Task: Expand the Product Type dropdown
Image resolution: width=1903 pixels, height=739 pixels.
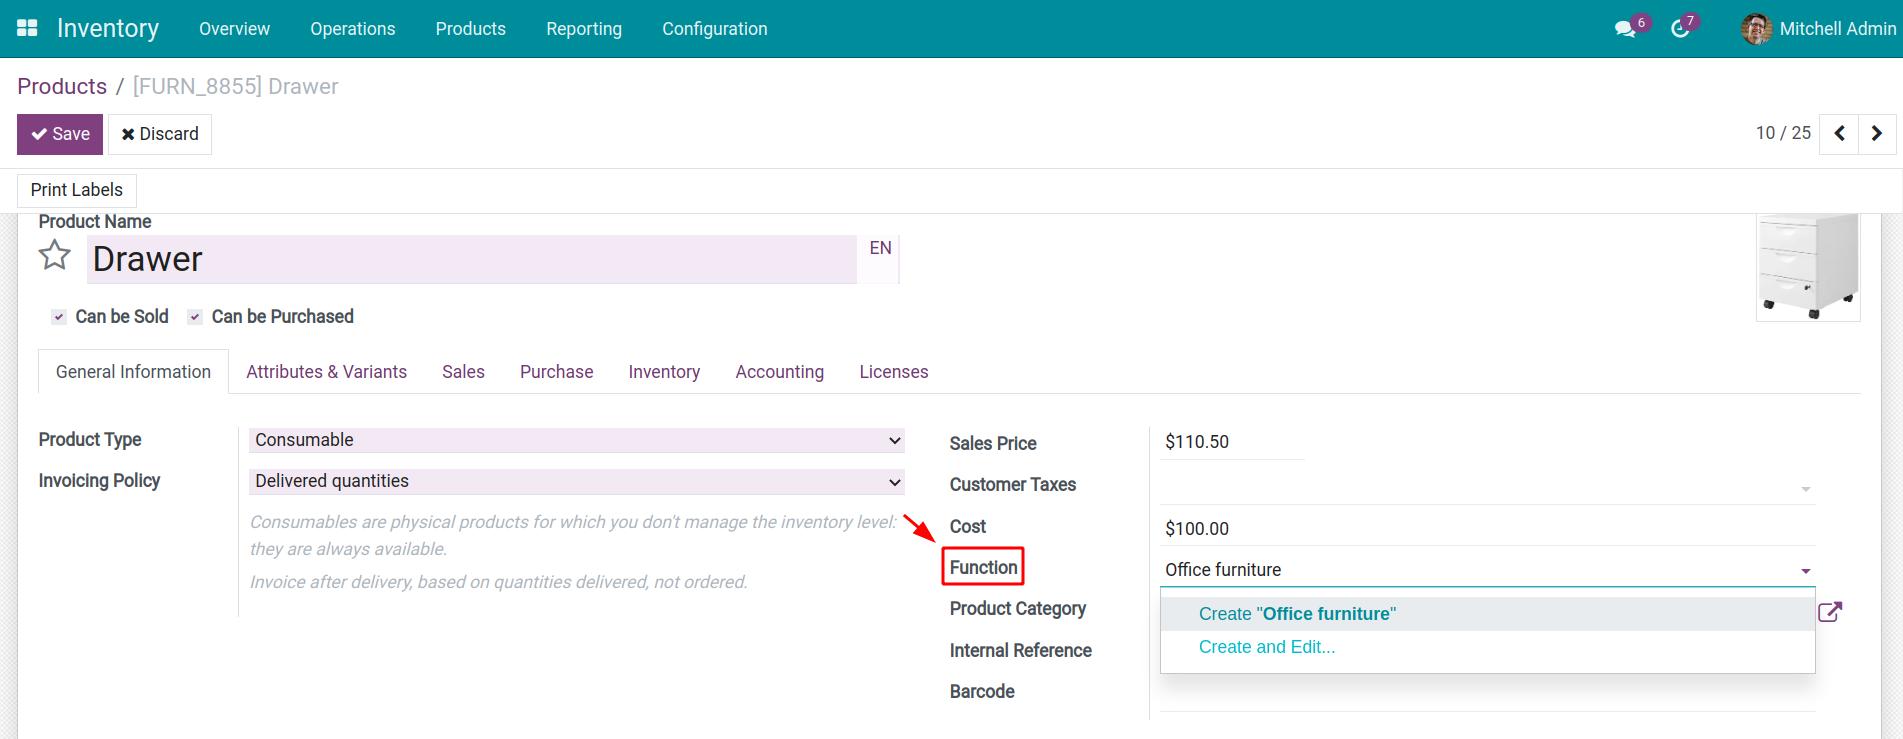Action: (576, 440)
